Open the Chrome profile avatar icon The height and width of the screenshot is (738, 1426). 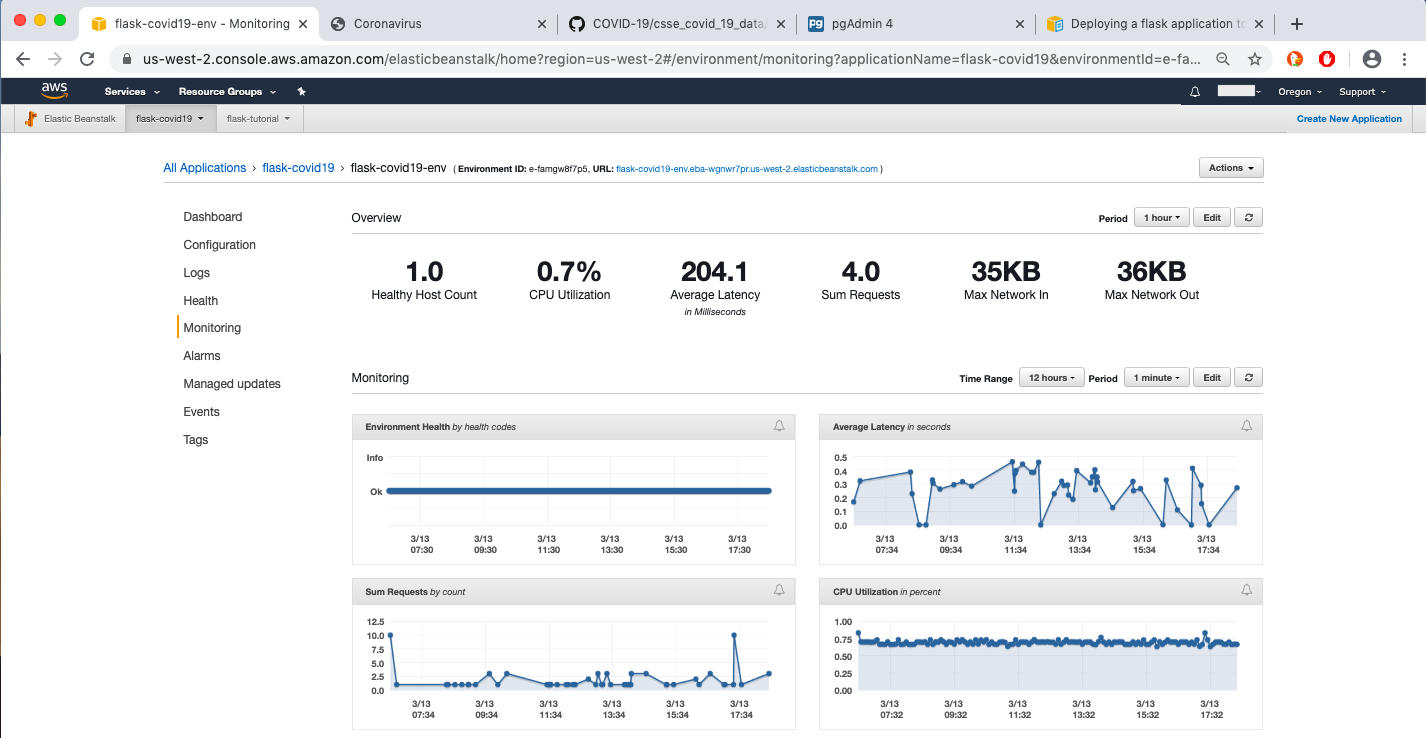tap(1371, 59)
